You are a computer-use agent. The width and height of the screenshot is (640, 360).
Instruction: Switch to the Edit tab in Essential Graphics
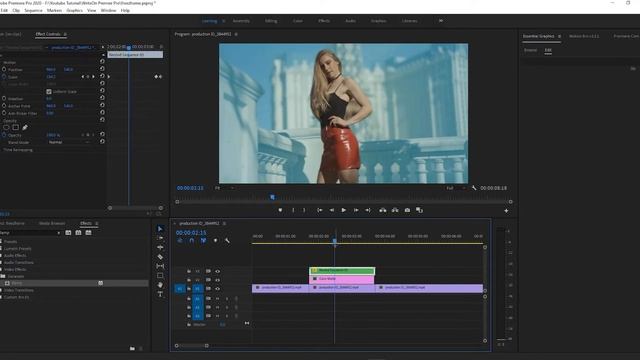pos(548,50)
